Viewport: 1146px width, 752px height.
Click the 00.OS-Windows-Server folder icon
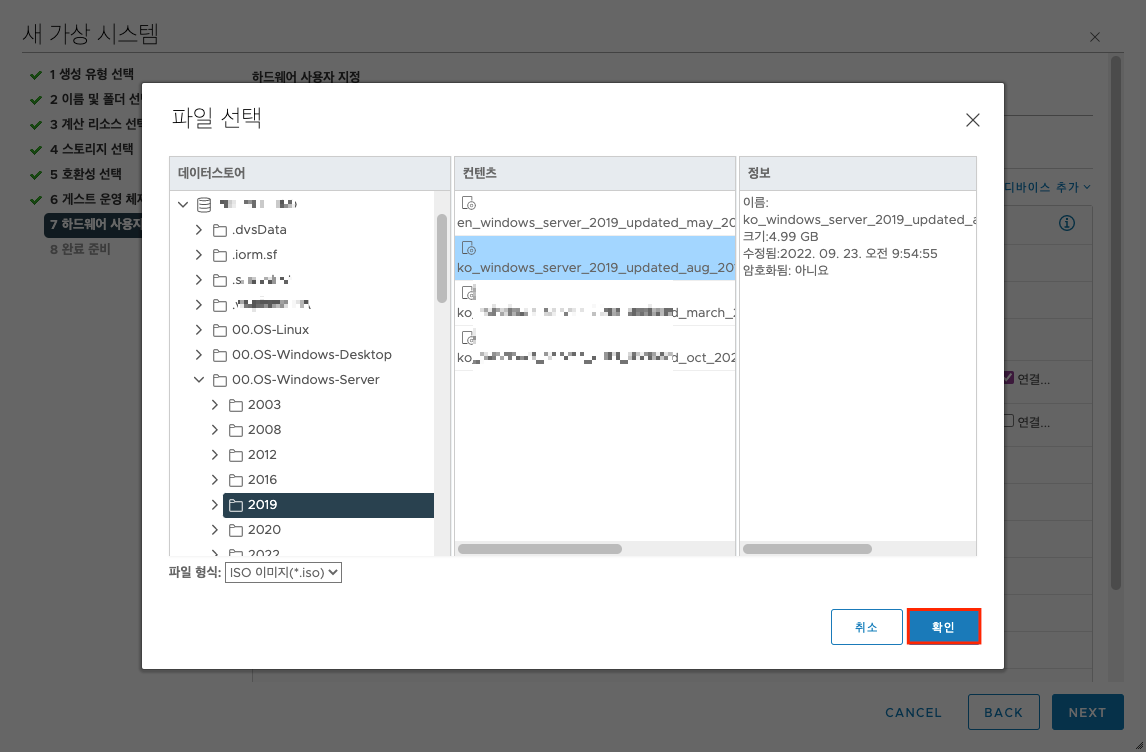click(x=220, y=380)
